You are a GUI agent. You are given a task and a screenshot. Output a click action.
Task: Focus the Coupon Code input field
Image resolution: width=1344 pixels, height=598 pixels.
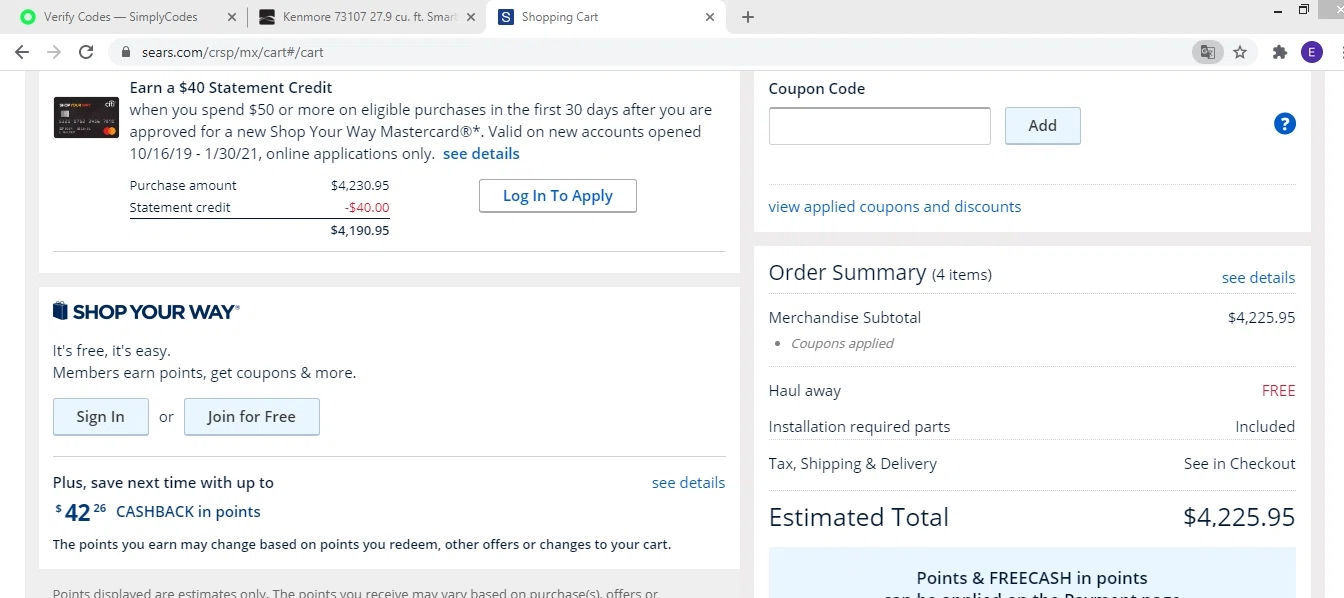(880, 126)
